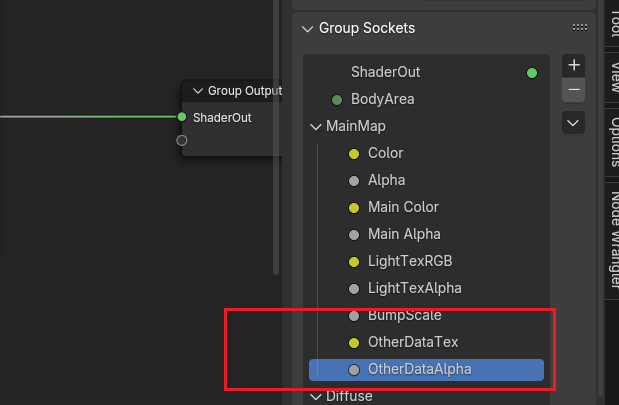Select the LightTexRGB socket entry
619x405 pixels.
tap(410, 262)
